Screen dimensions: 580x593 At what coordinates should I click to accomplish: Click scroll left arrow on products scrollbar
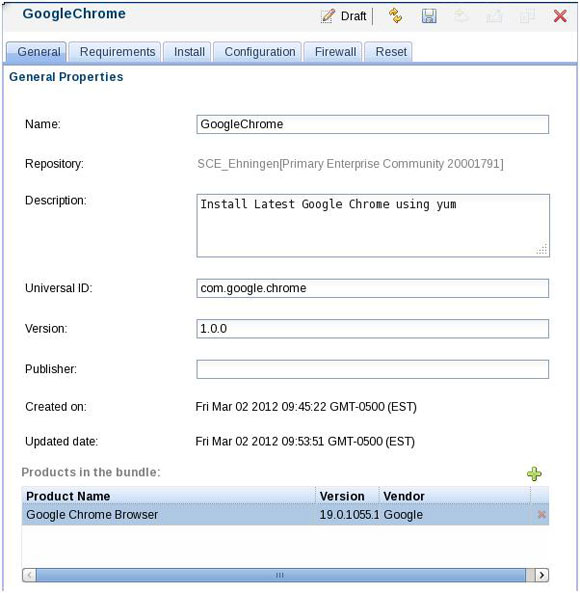(x=29, y=575)
